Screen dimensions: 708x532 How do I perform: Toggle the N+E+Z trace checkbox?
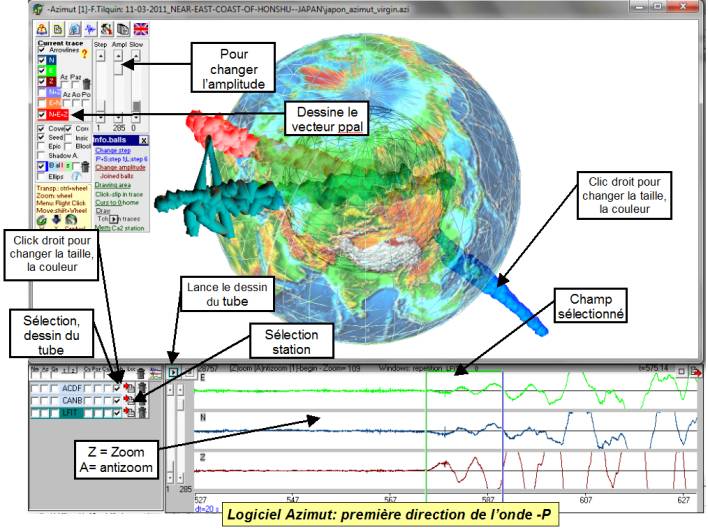(x=41, y=115)
